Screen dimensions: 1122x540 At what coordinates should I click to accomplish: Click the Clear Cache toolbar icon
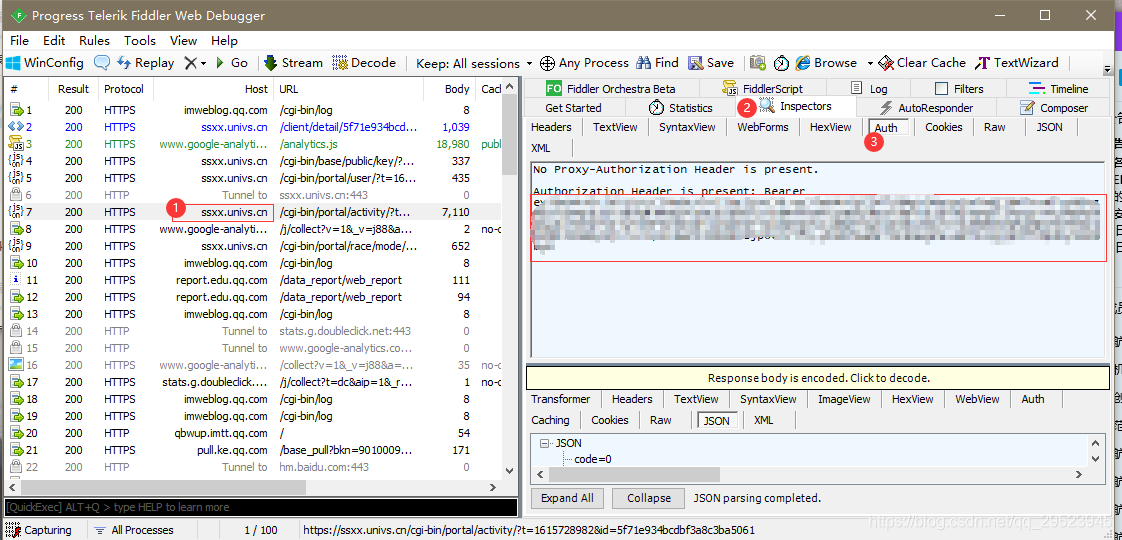[x=922, y=63]
